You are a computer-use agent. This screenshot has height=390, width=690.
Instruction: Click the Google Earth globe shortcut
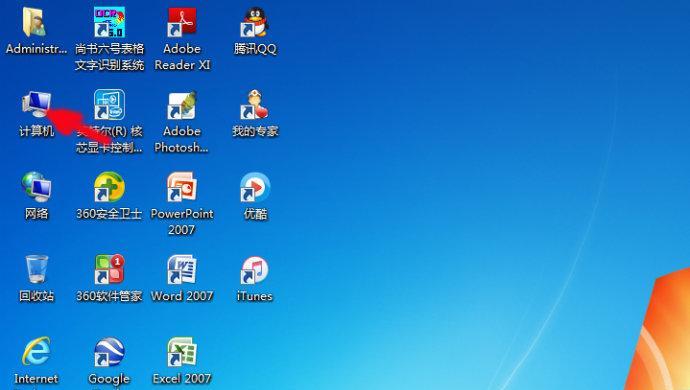[109, 352]
